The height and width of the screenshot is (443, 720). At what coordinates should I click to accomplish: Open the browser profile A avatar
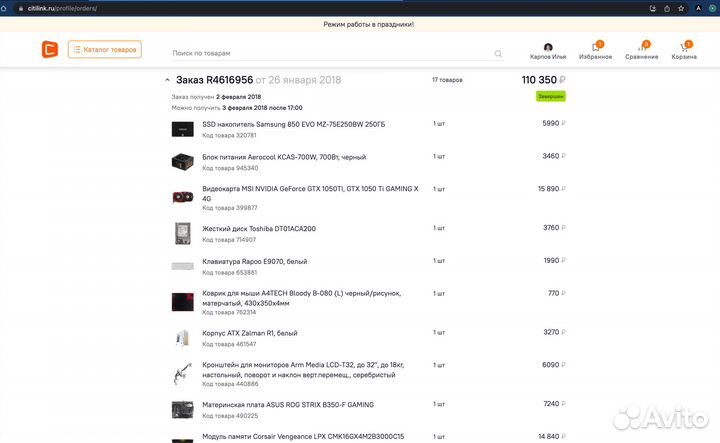(x=698, y=8)
